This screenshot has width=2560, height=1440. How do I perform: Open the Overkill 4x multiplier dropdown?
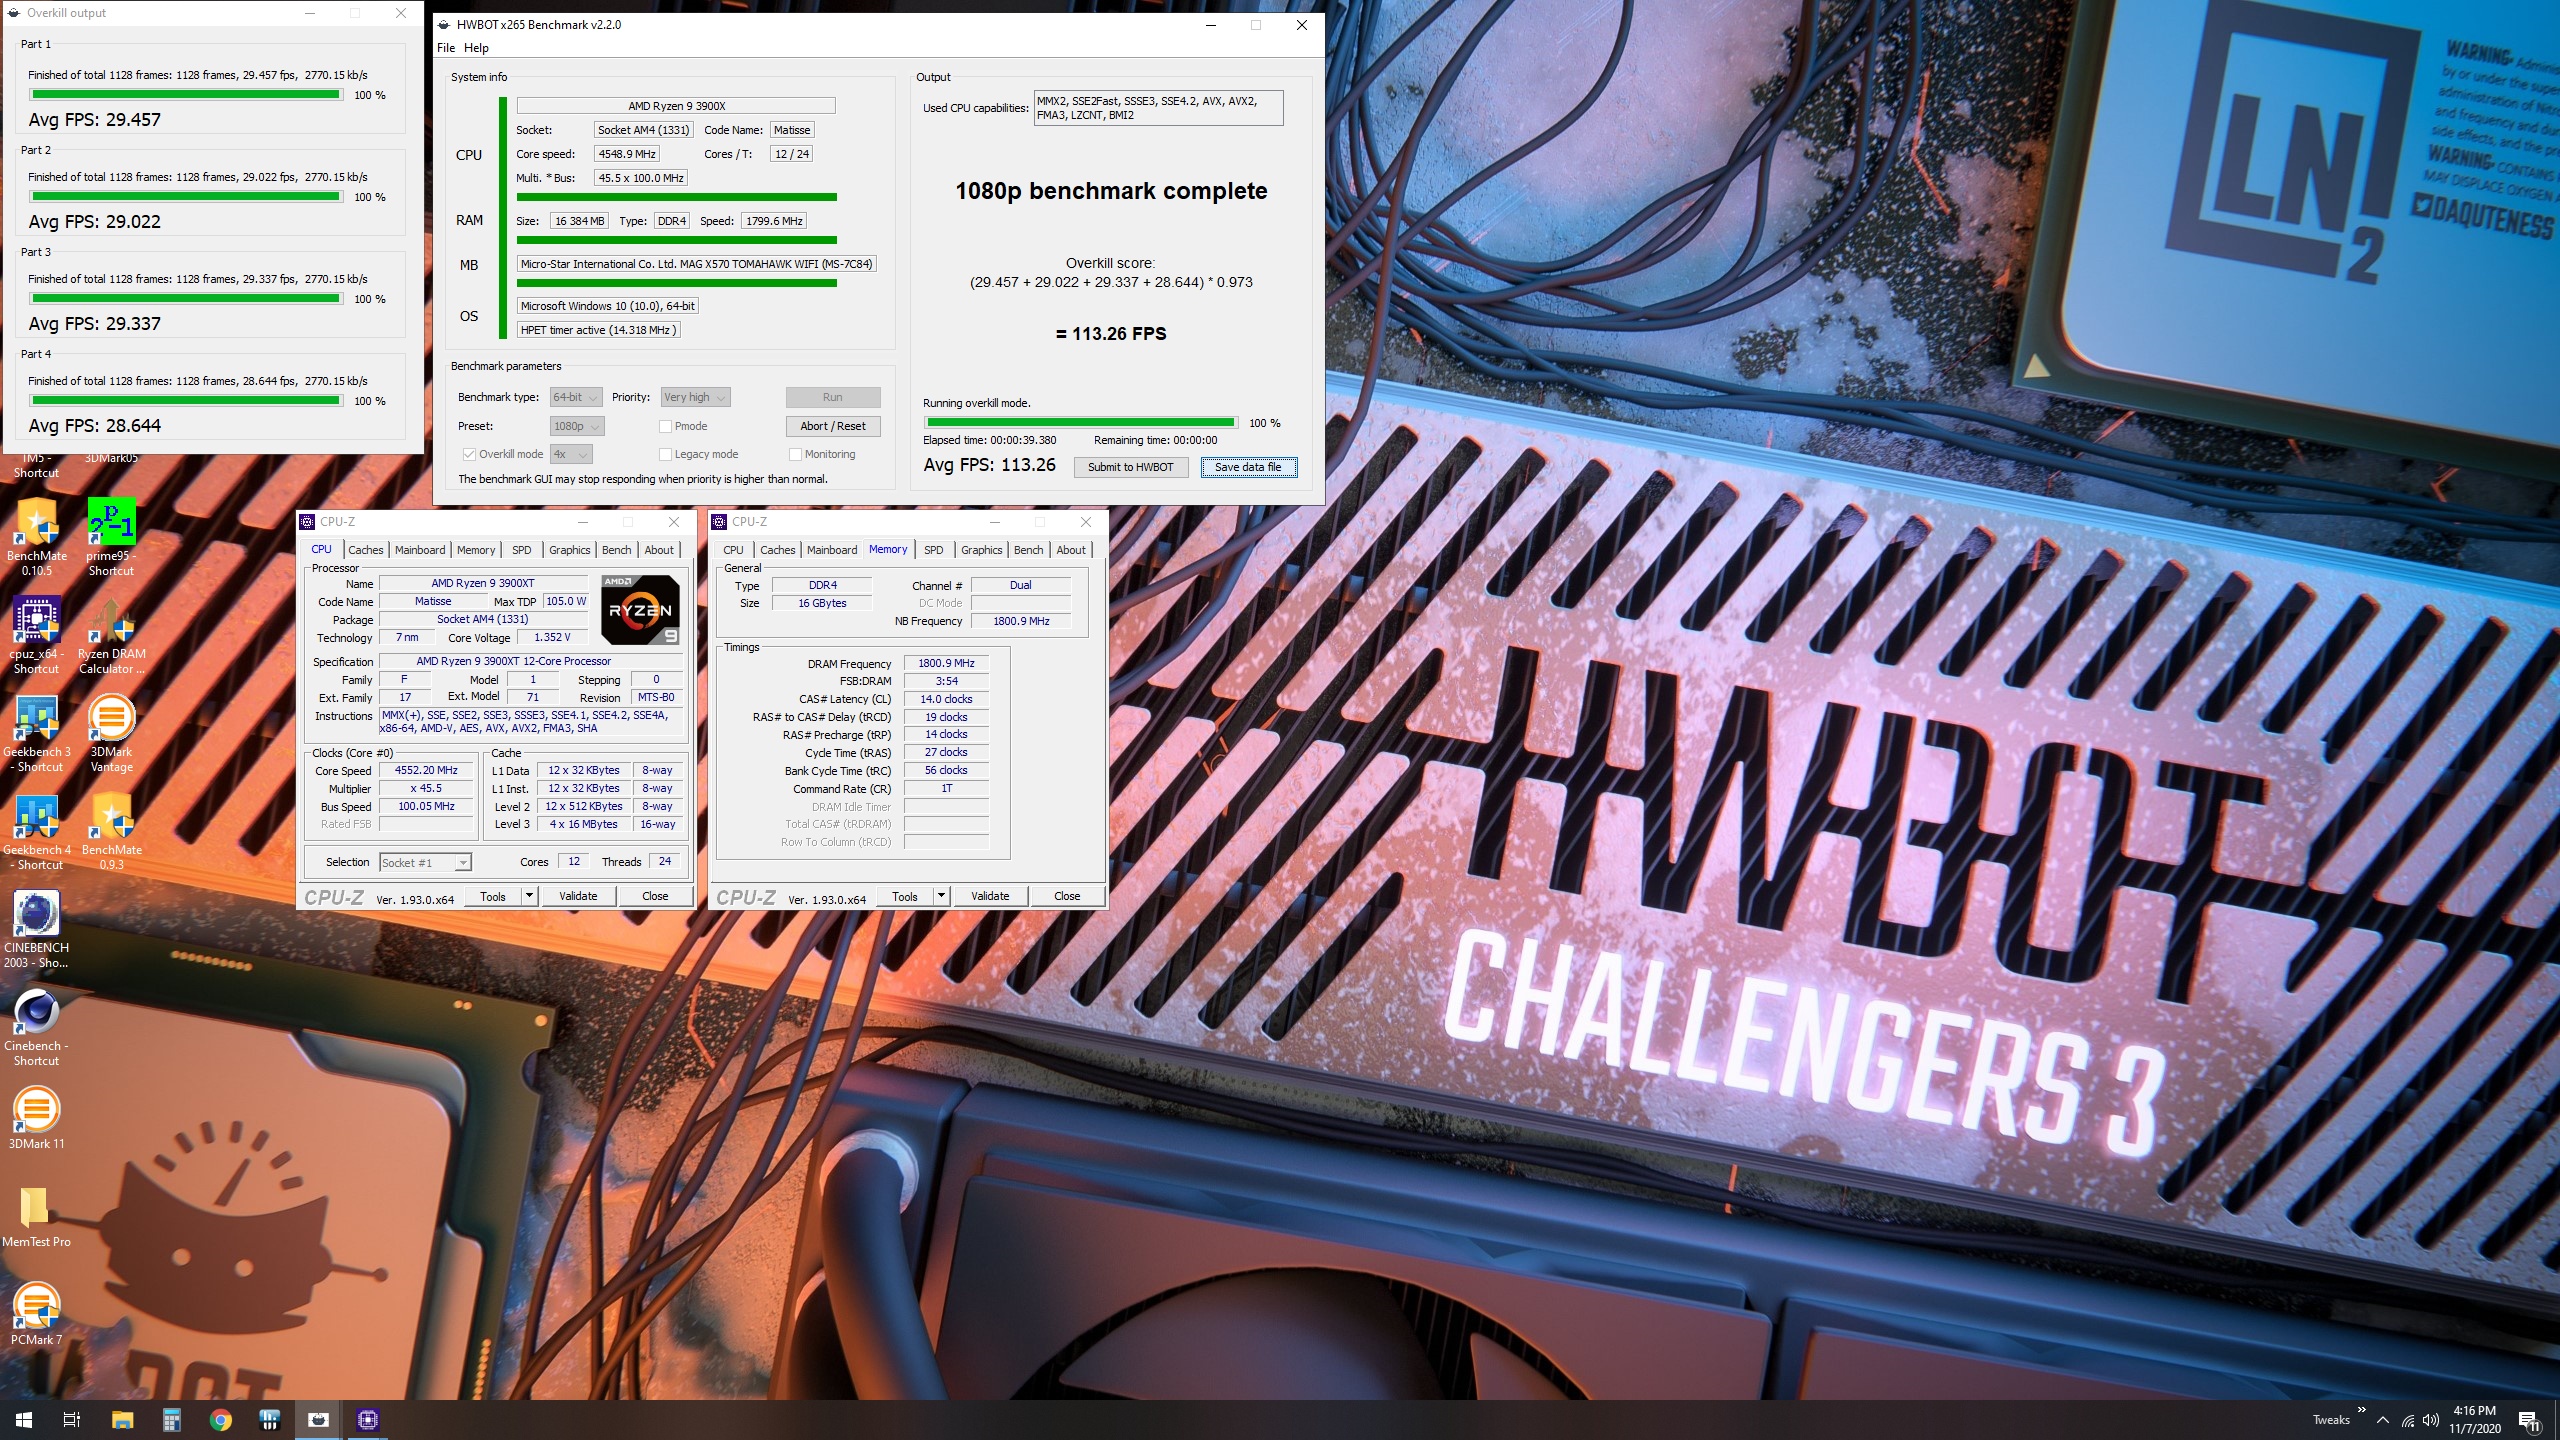tap(571, 454)
